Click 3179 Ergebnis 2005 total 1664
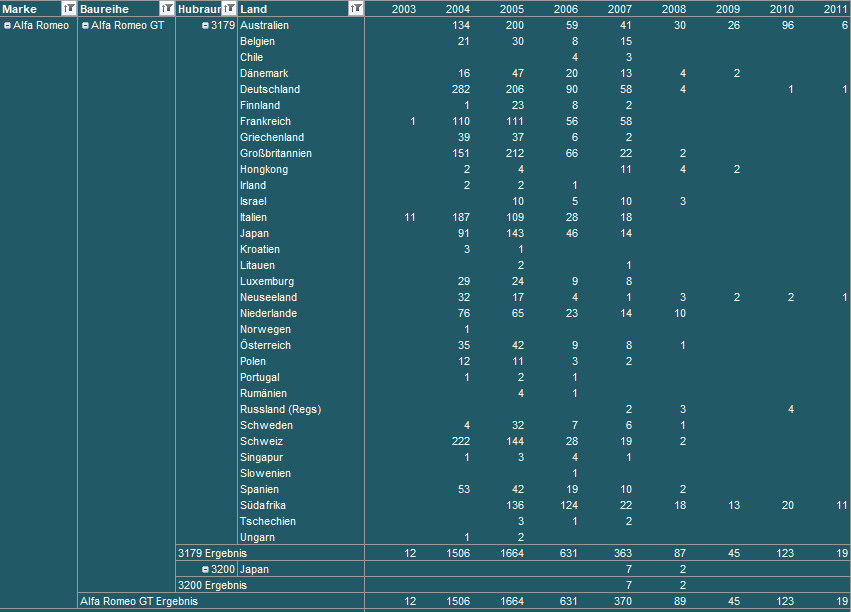851x612 pixels. (x=512, y=553)
